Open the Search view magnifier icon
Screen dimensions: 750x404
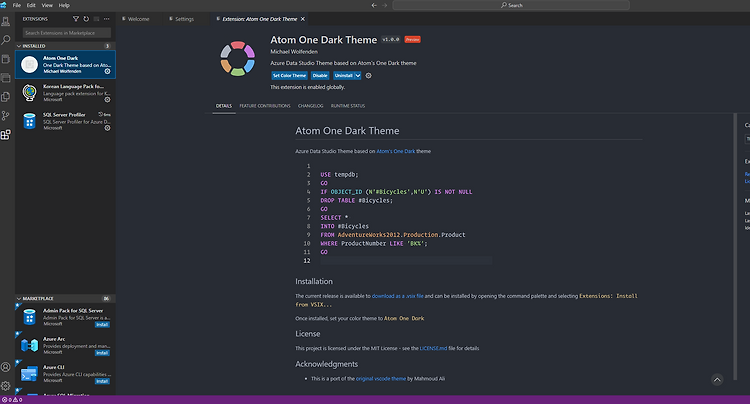coord(6,40)
